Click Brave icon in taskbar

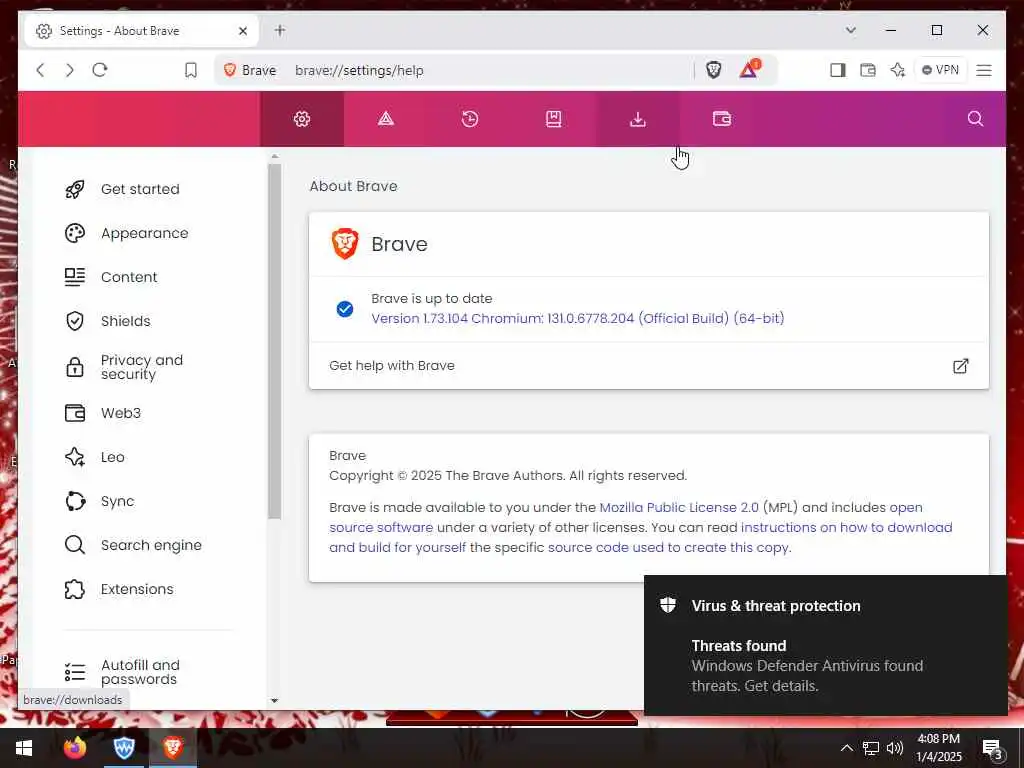(x=173, y=748)
